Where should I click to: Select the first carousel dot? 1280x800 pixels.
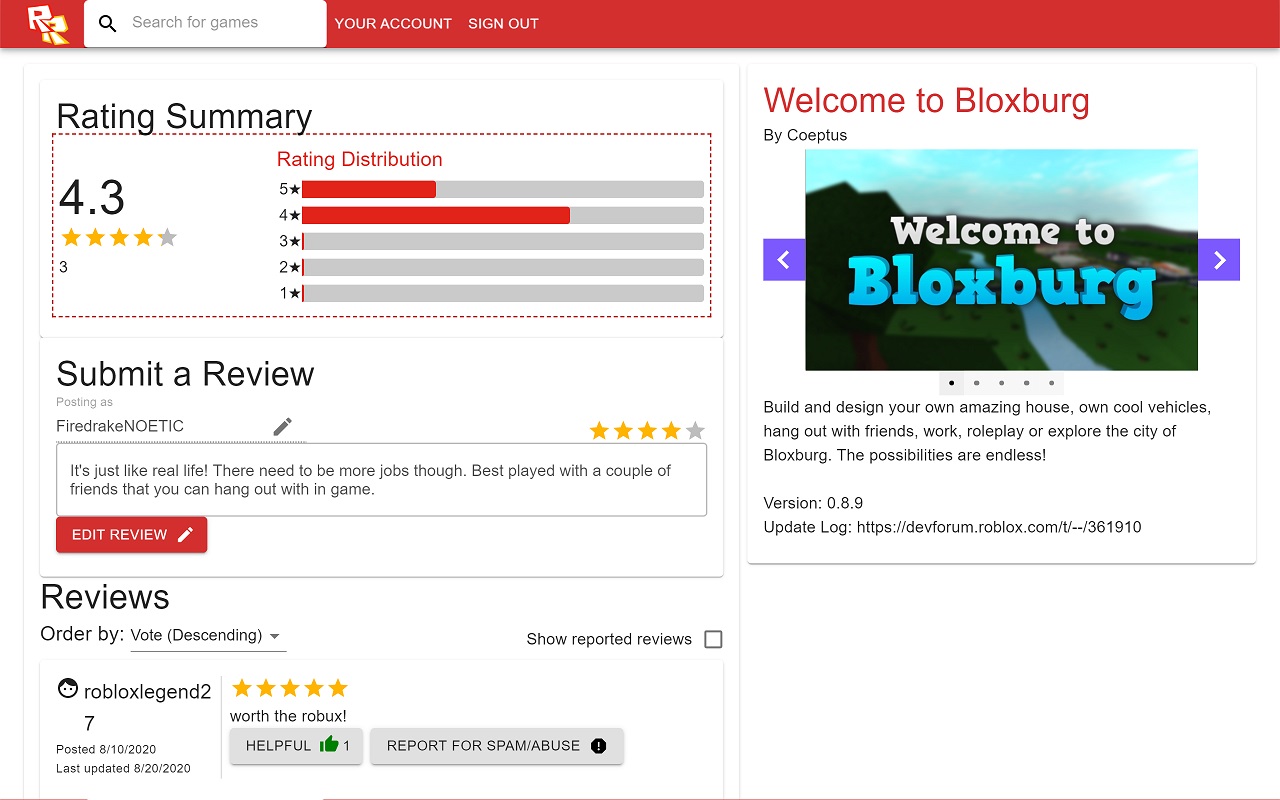pyautogui.click(x=951, y=383)
